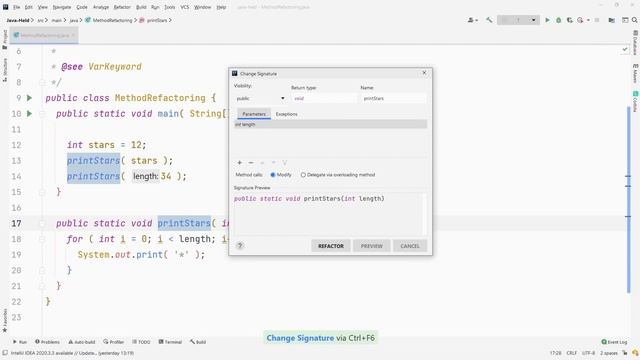Open the Analyze menu
The width and height of the screenshot is (640, 360).
tap(100, 7)
